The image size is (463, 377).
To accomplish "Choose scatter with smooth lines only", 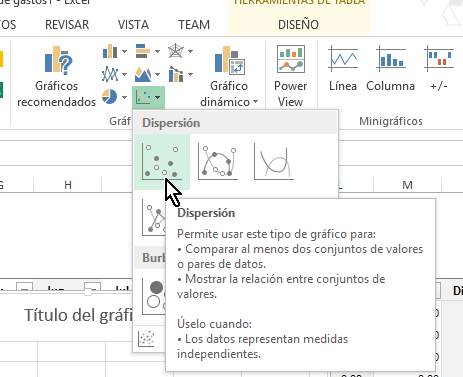I will (x=274, y=162).
